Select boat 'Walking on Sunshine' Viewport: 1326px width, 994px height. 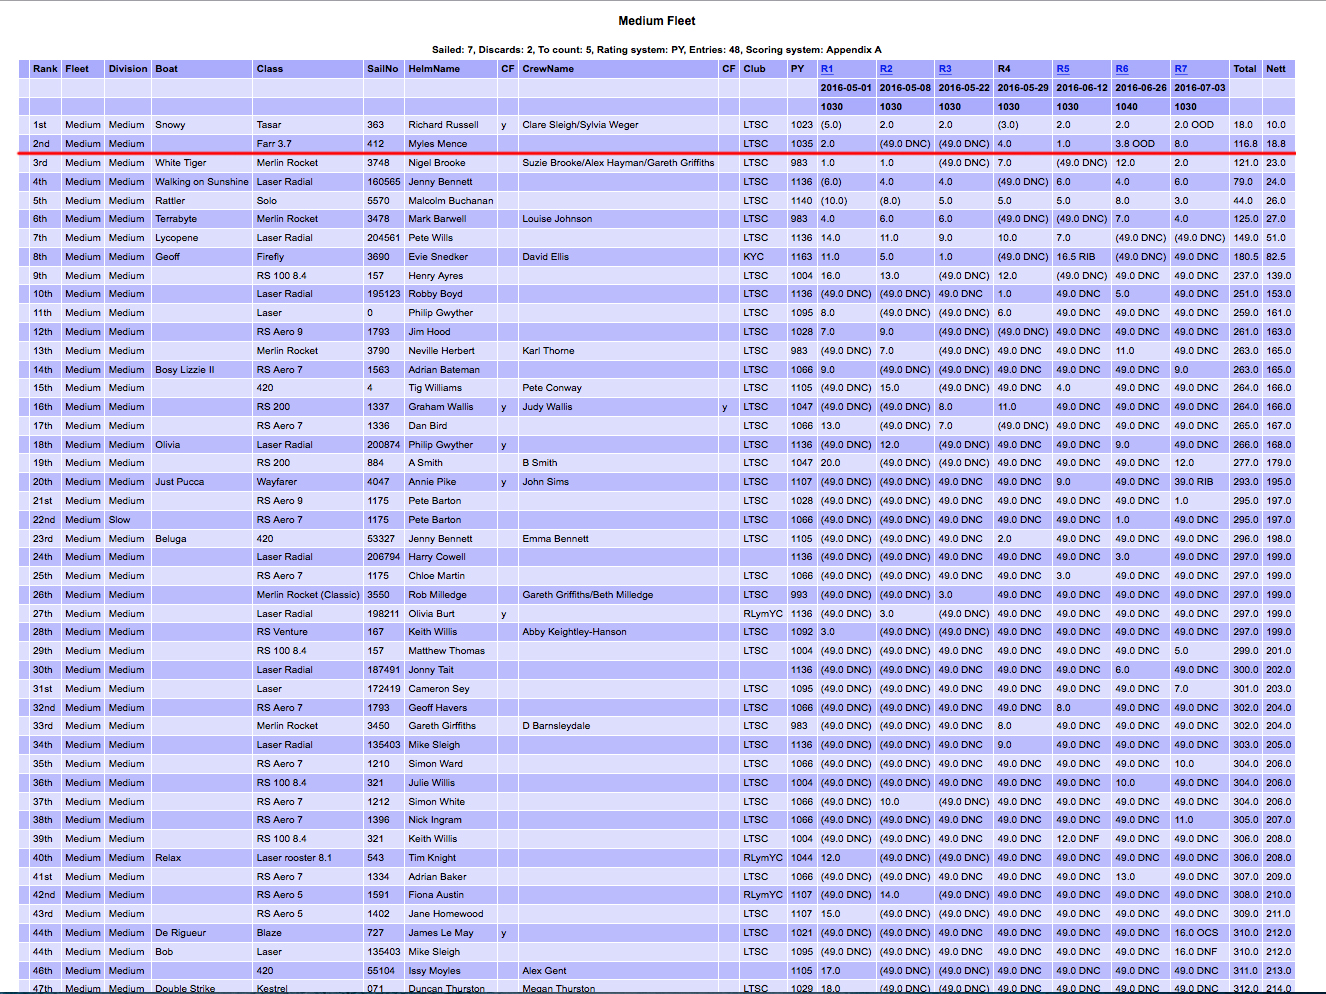(x=202, y=182)
